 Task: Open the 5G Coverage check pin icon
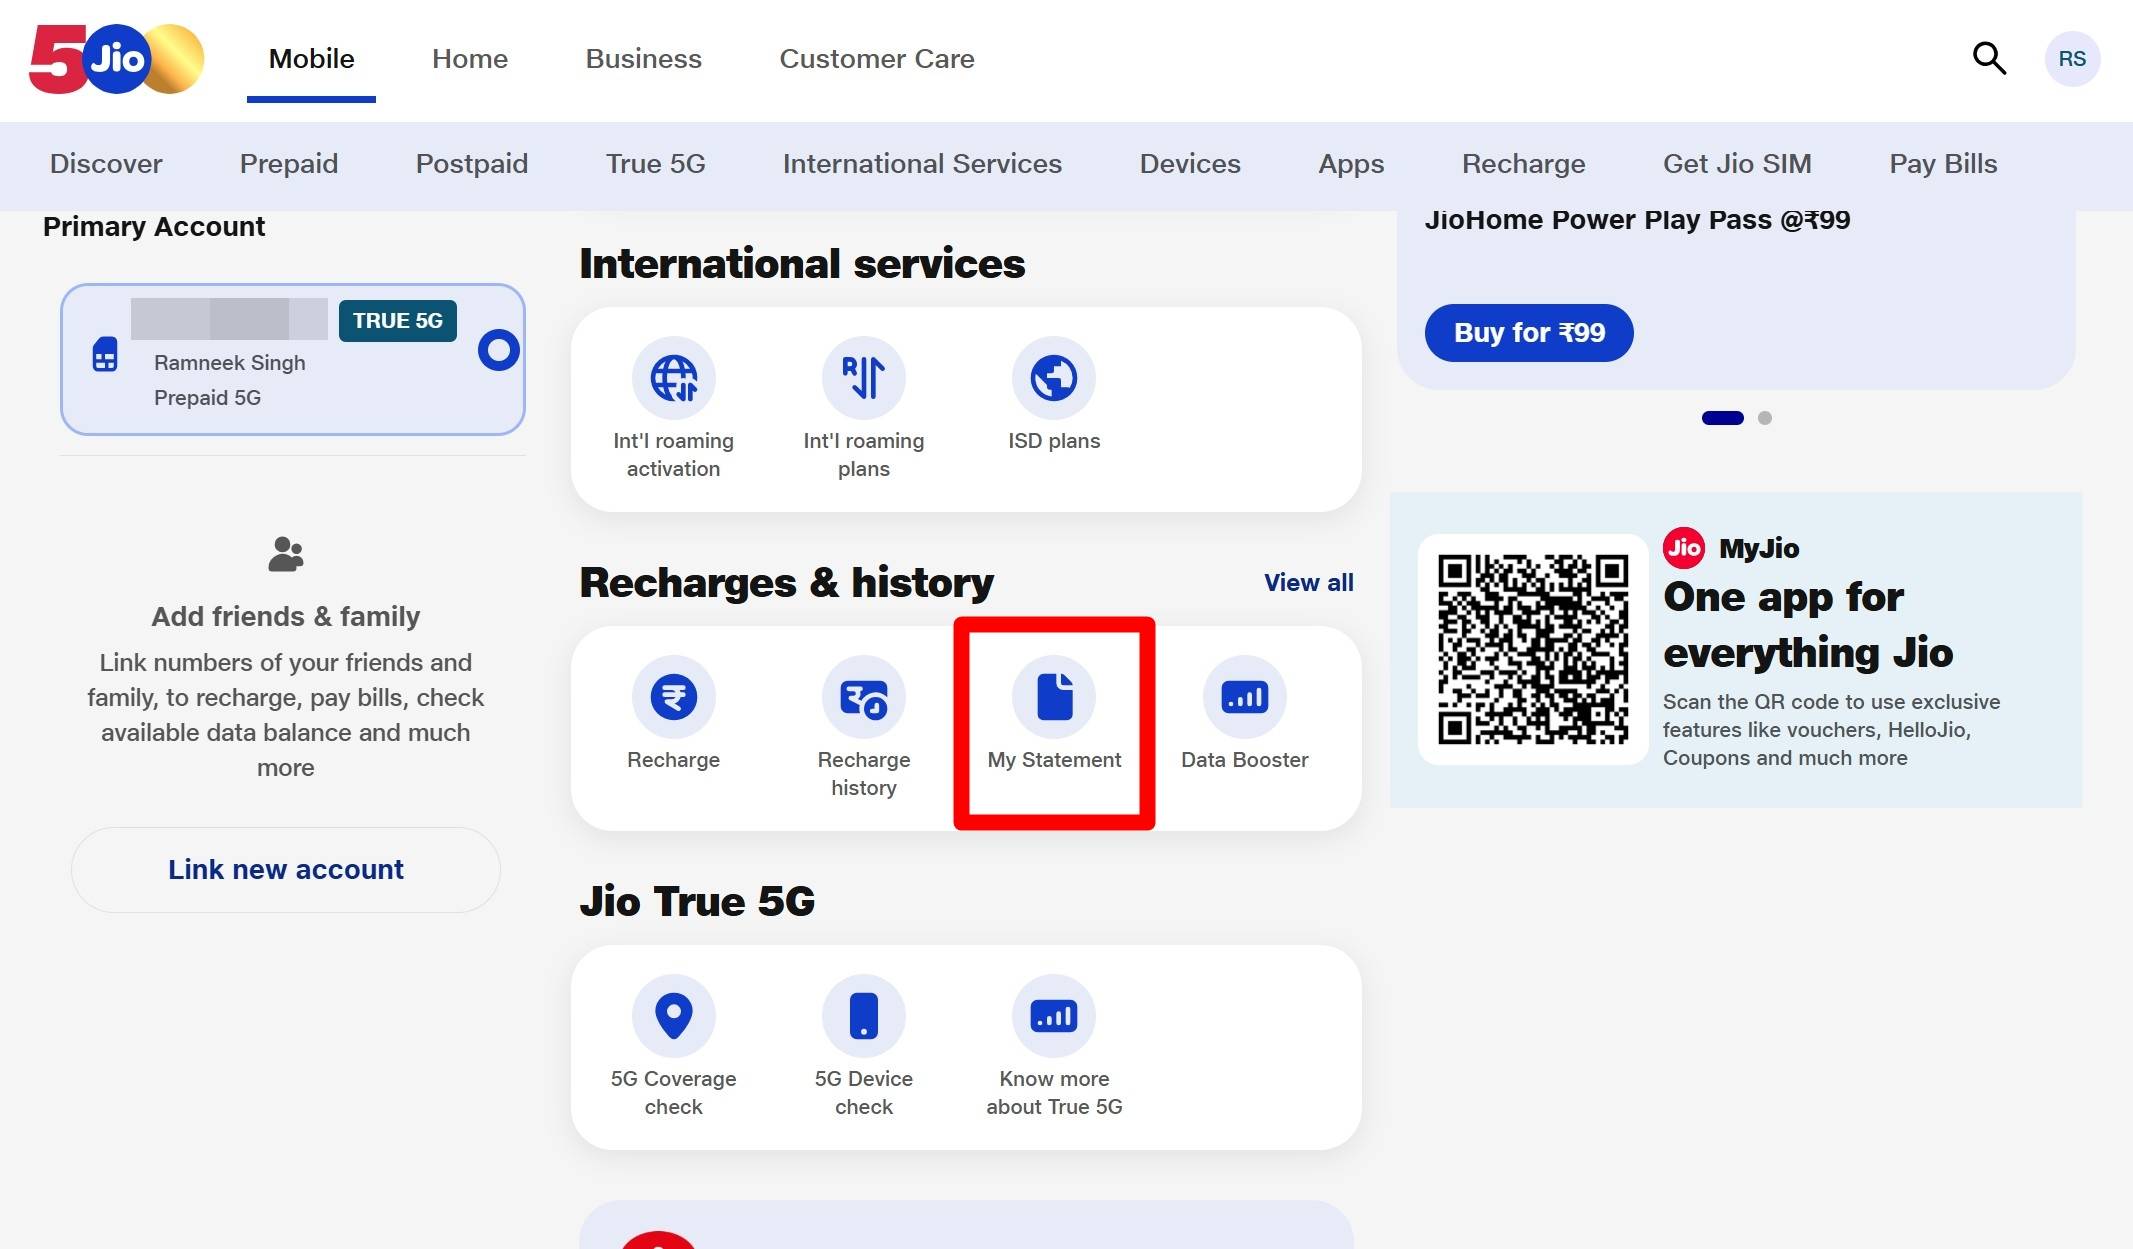674,1016
